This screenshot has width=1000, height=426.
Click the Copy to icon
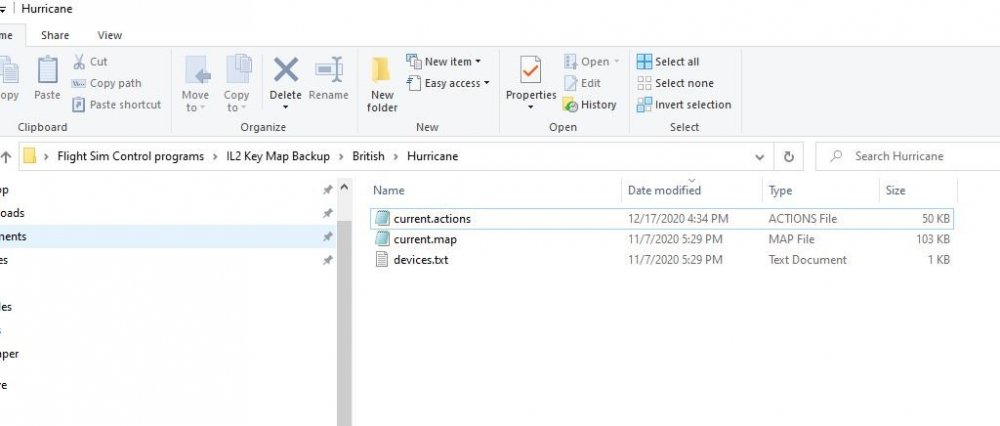point(239,69)
